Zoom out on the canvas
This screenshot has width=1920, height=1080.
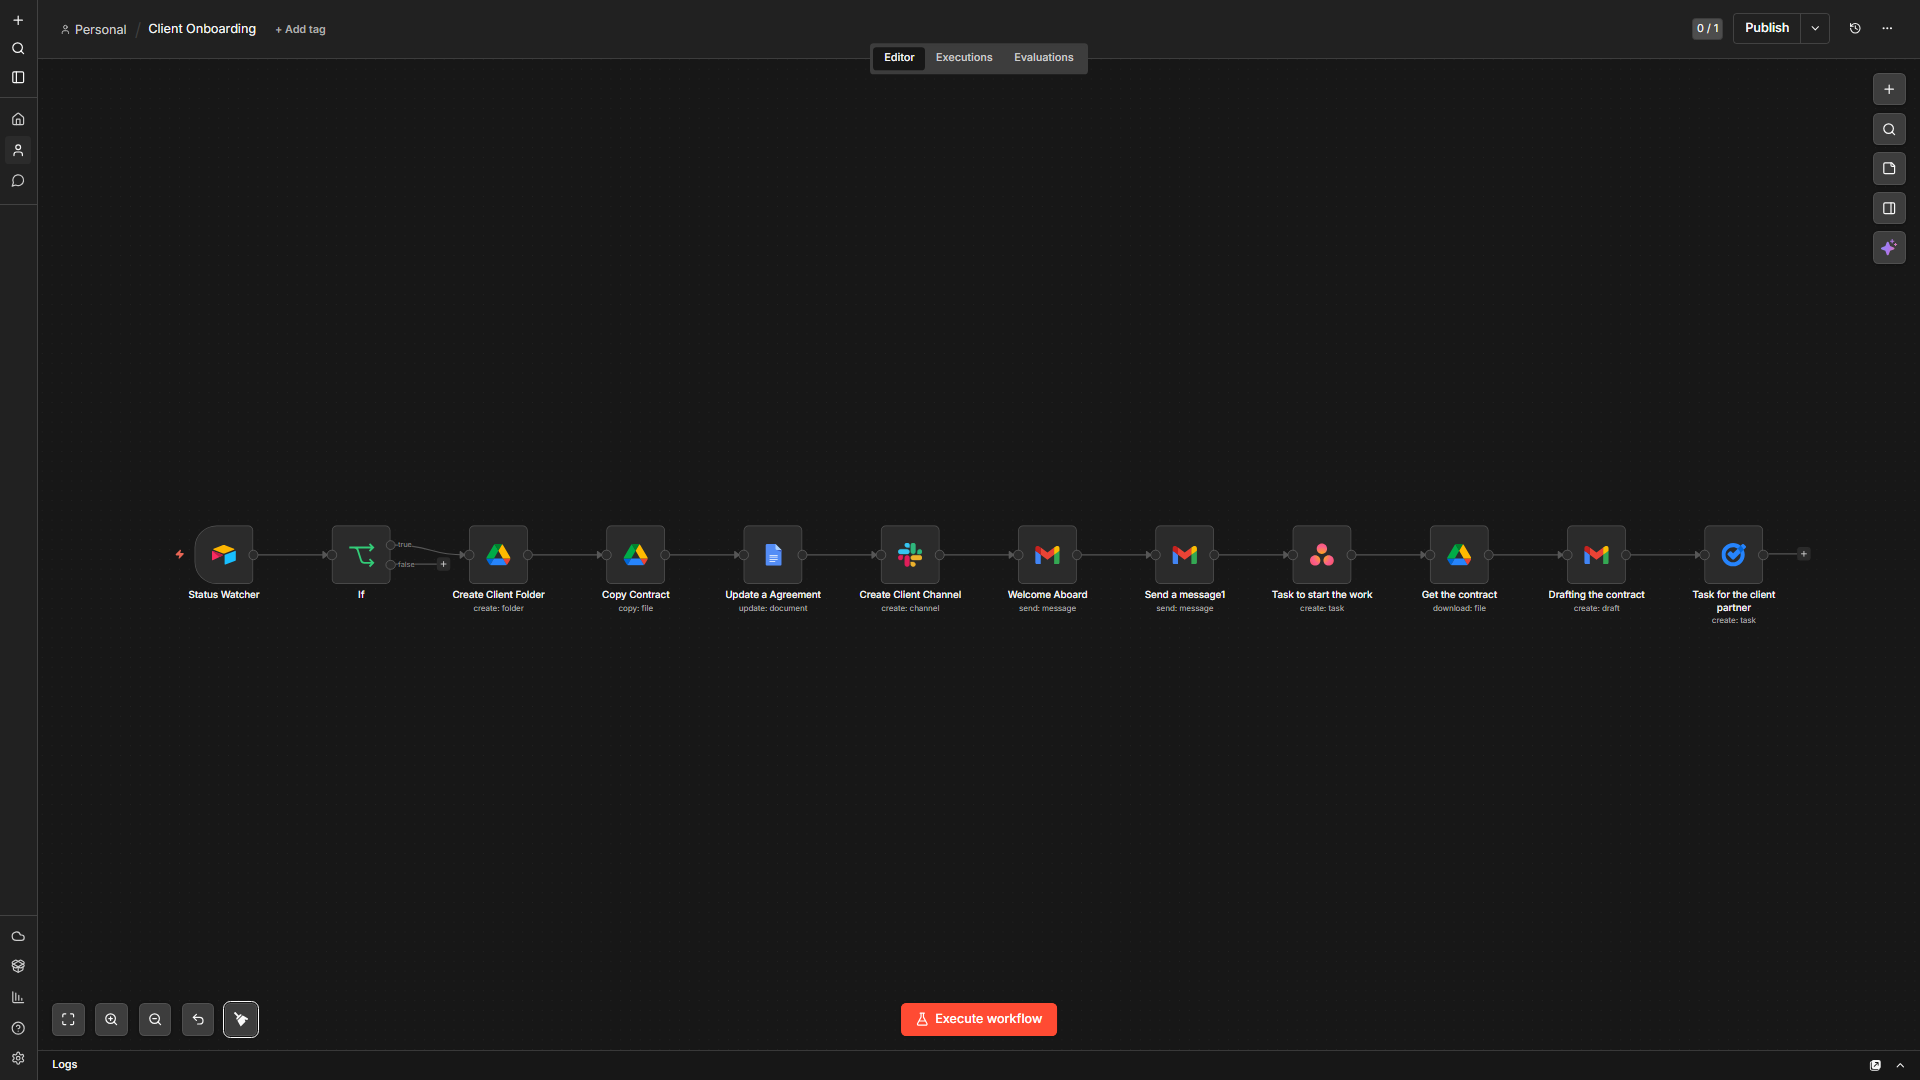click(155, 1020)
